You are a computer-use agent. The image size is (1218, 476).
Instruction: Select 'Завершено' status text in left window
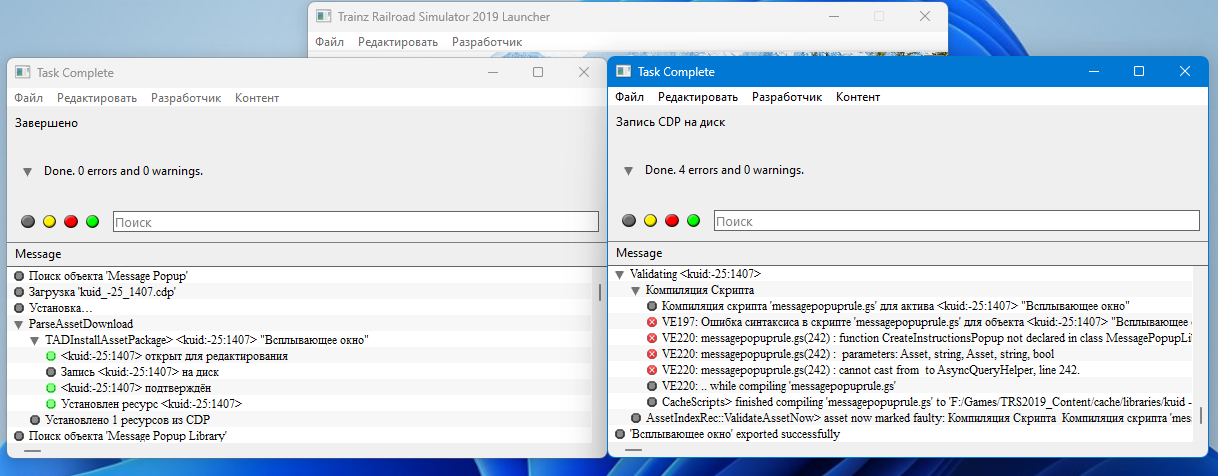pos(46,123)
